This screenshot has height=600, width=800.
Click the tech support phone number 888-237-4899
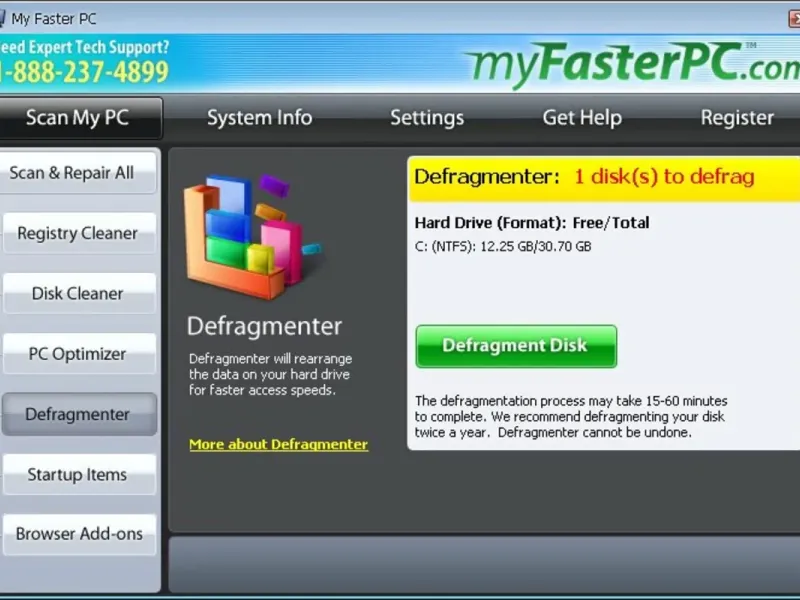tap(84, 72)
